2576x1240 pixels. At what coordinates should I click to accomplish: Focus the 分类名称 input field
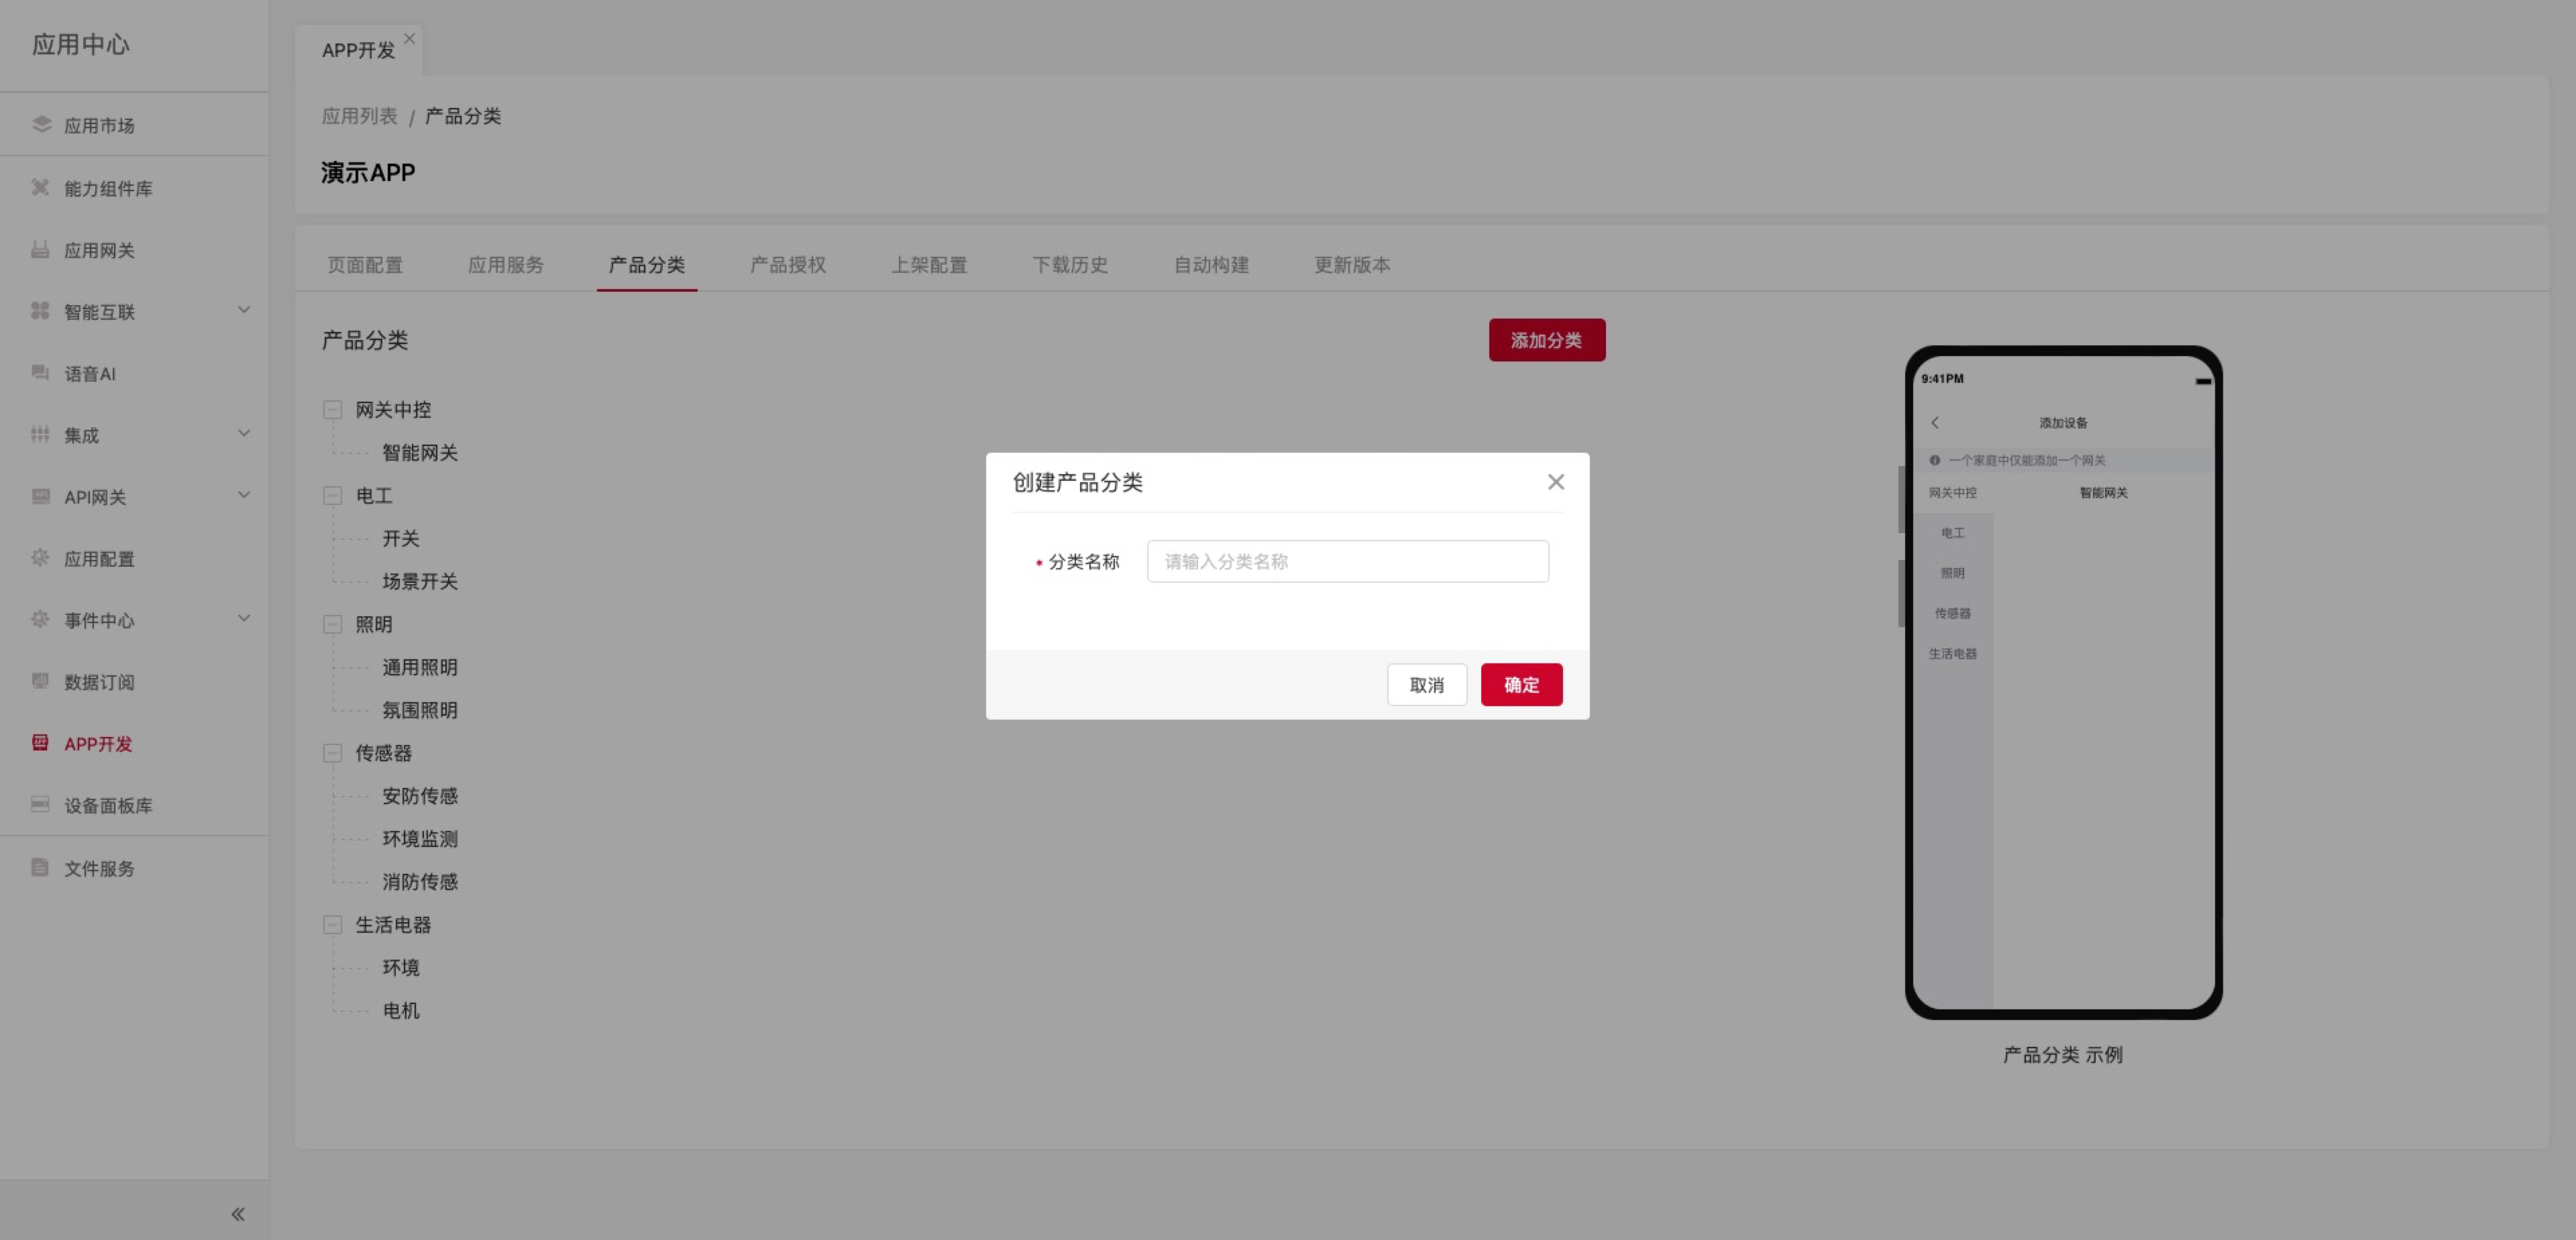pyautogui.click(x=1347, y=561)
